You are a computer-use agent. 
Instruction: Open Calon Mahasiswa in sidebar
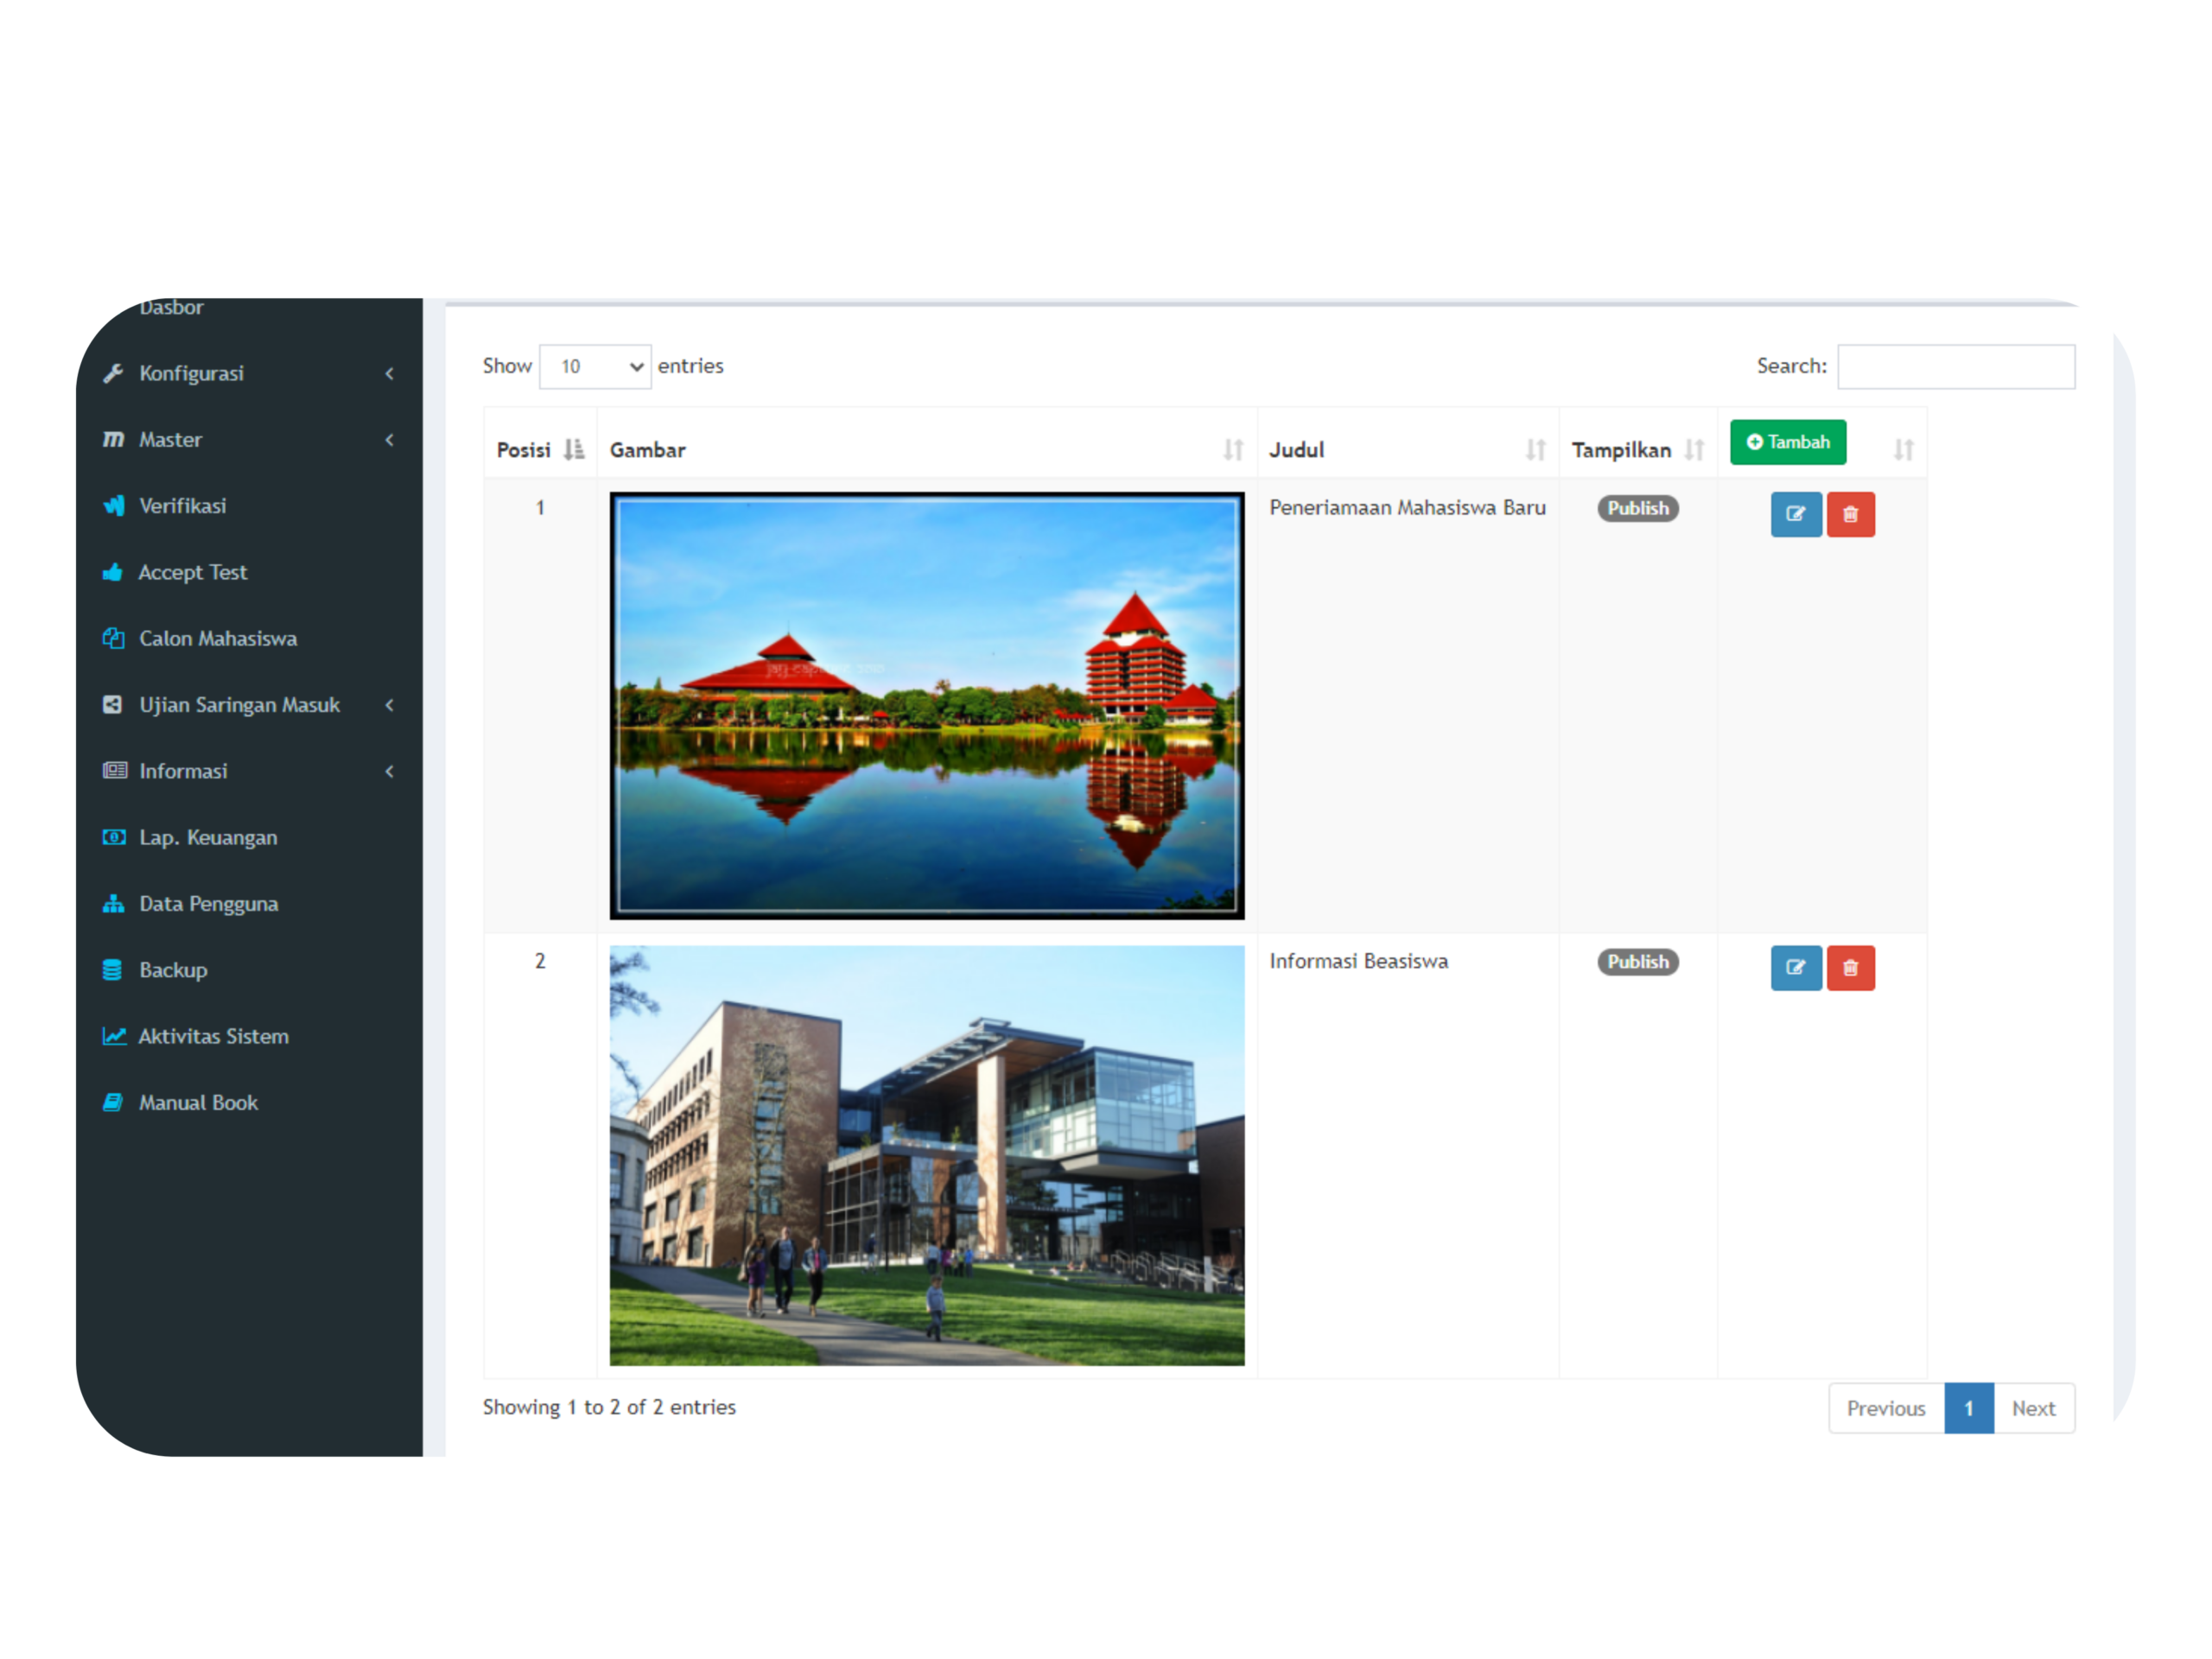click(218, 638)
